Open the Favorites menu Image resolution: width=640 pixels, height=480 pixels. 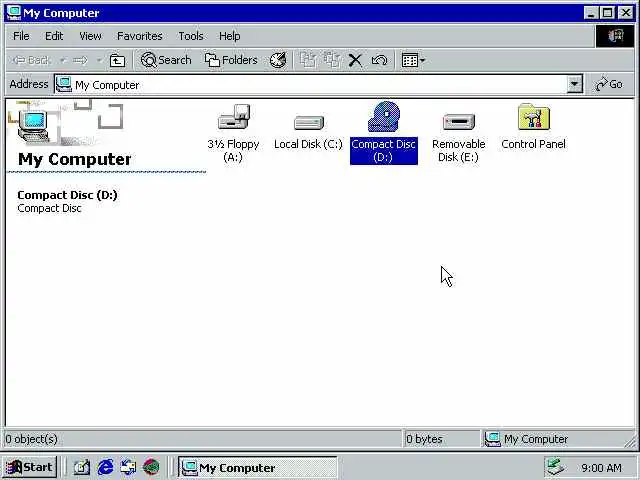(x=140, y=36)
